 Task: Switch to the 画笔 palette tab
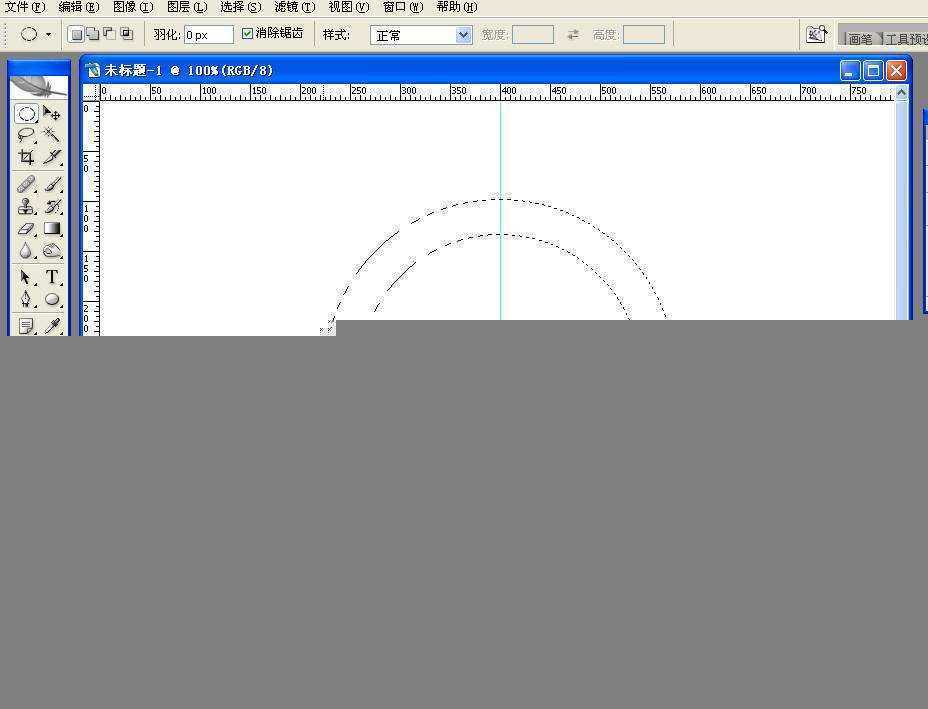tap(859, 39)
